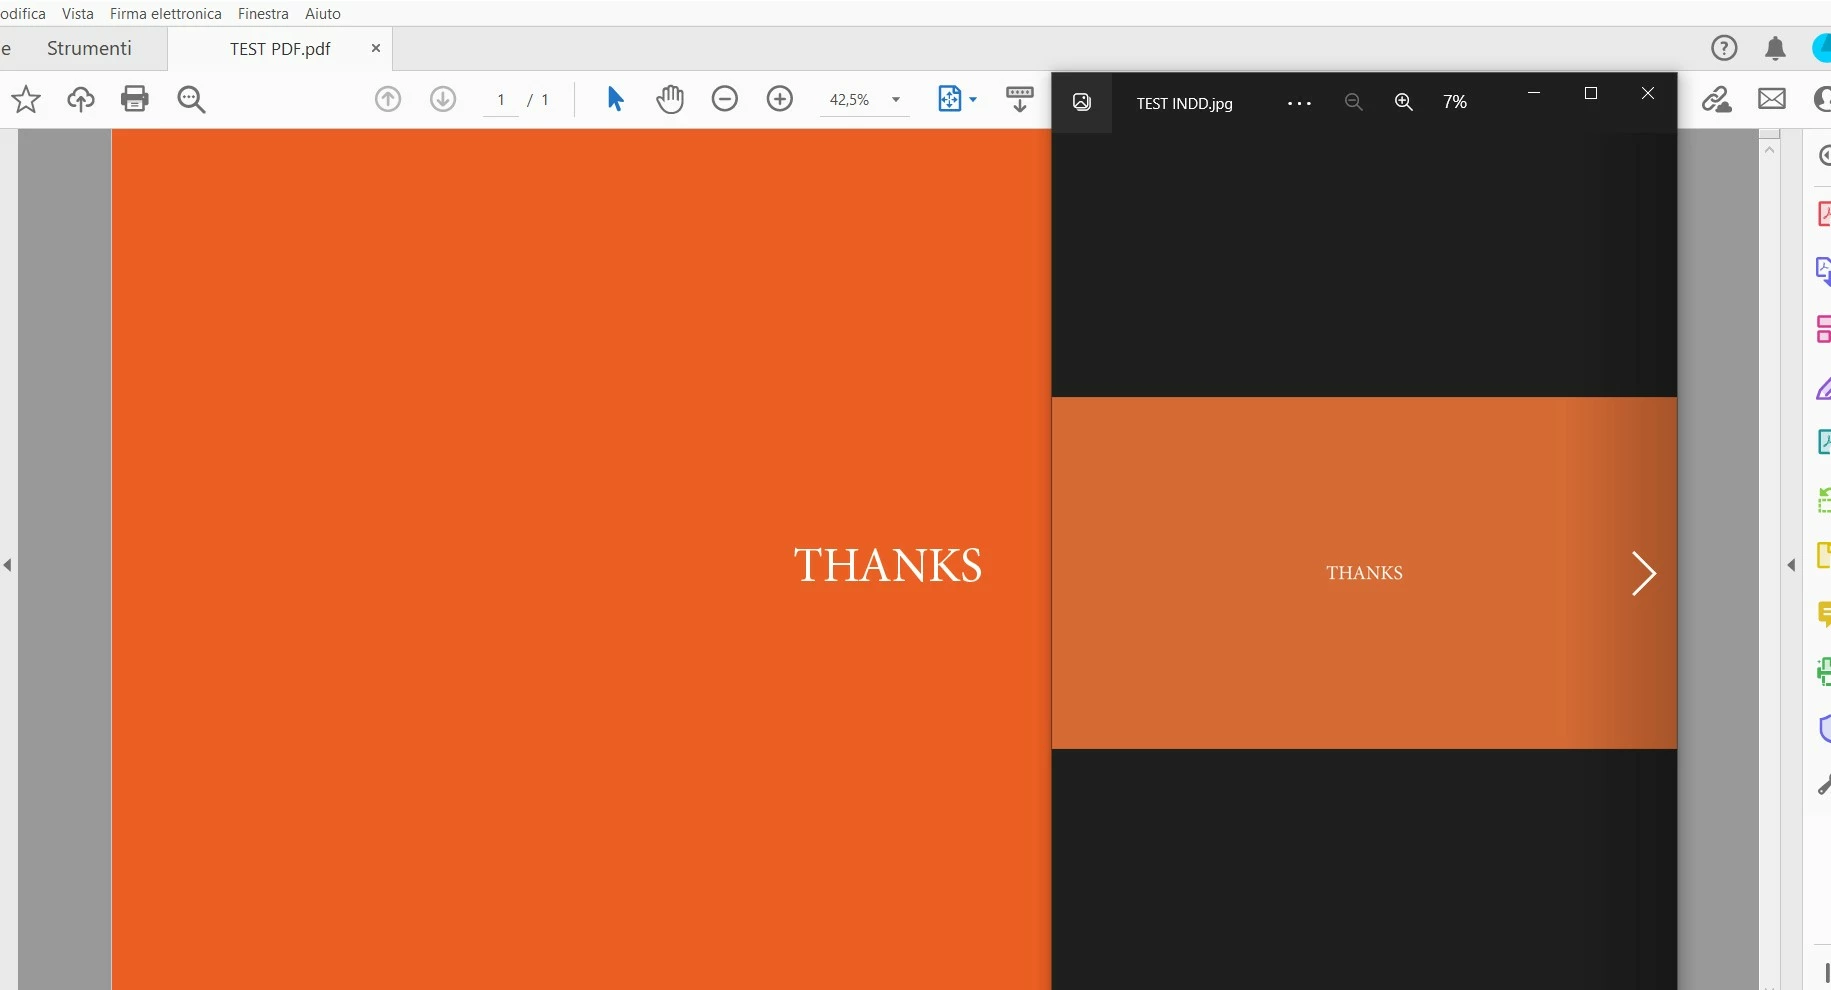Open the more options ellipsis in Photos
This screenshot has width=1831, height=990.
(x=1299, y=103)
